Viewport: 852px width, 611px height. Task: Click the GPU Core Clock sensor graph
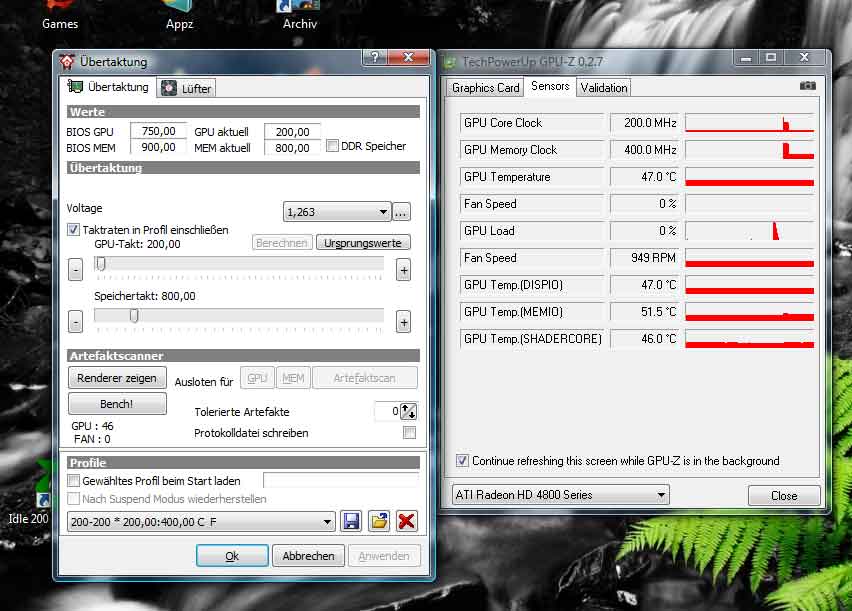coord(750,123)
